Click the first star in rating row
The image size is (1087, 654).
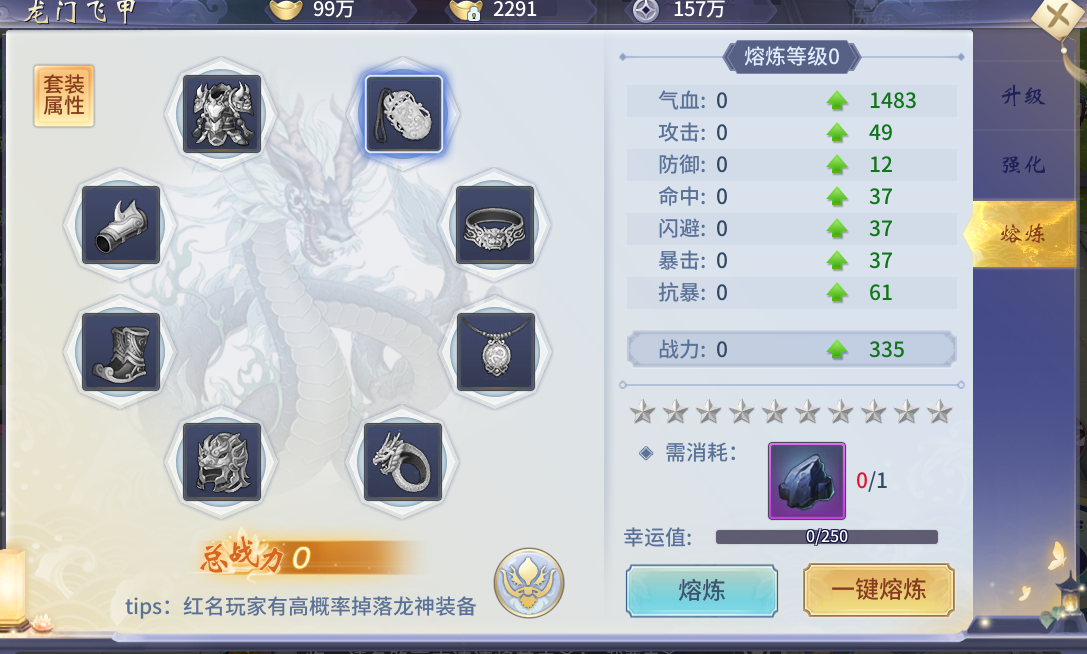click(x=643, y=412)
